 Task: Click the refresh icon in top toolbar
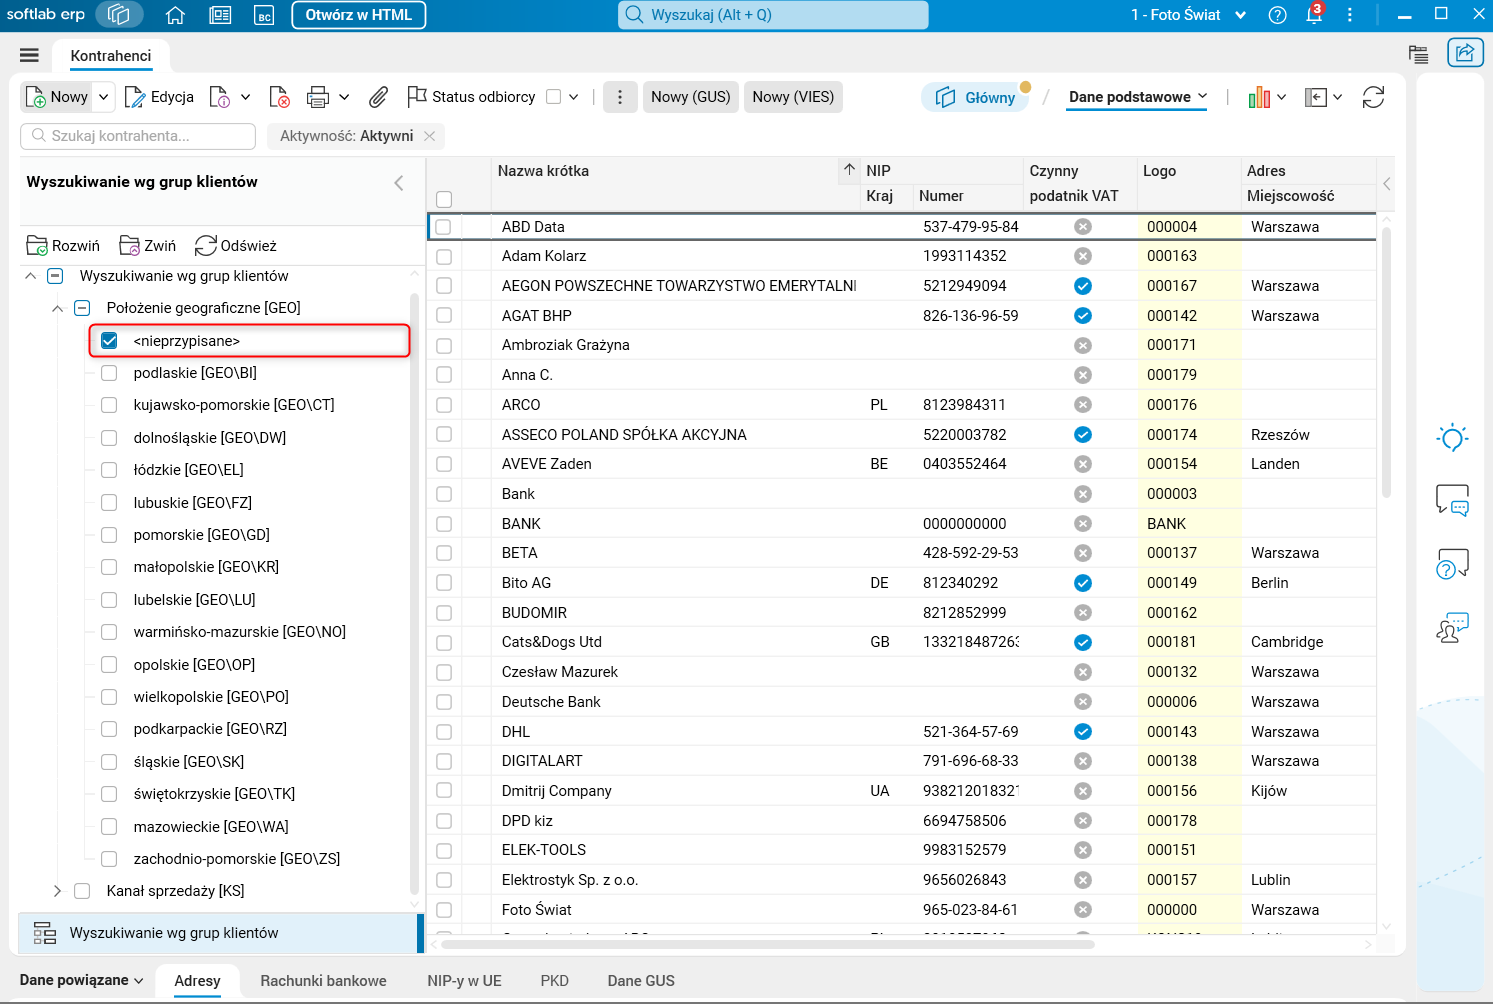1373,97
